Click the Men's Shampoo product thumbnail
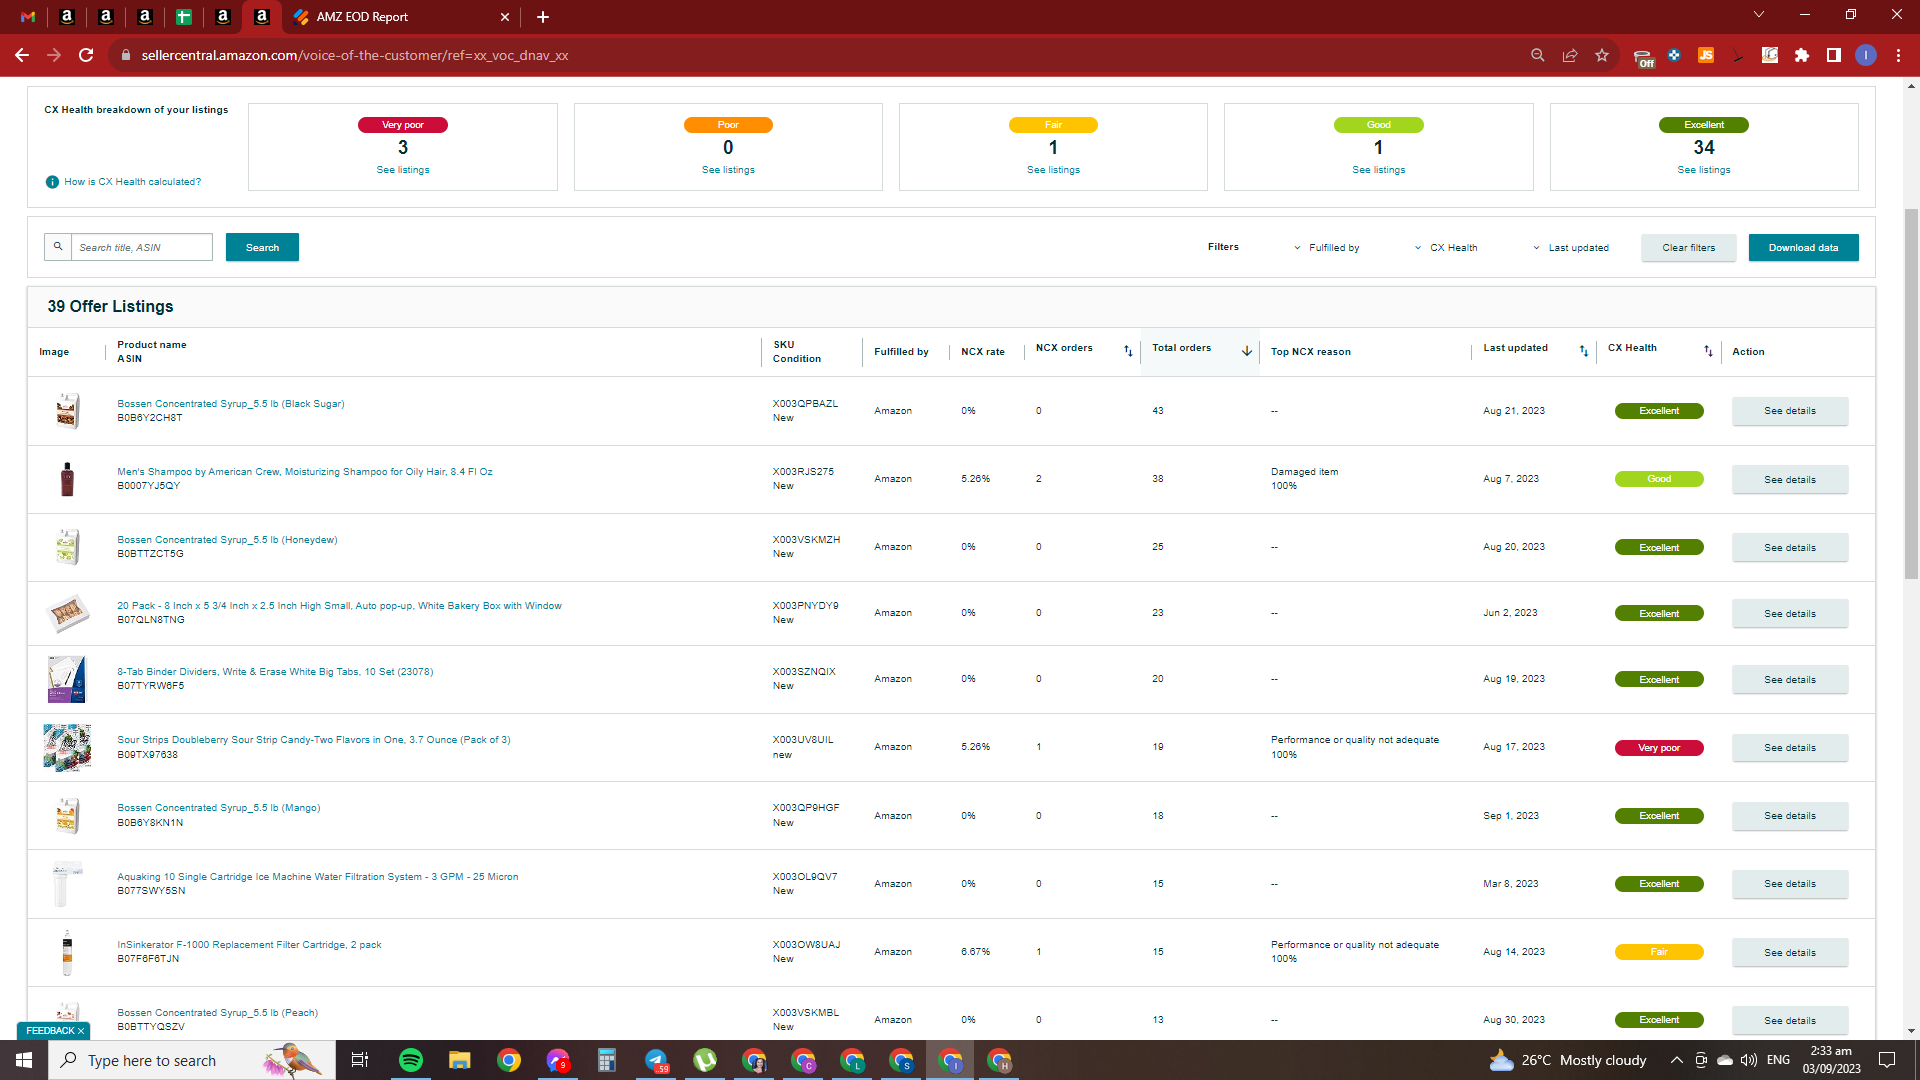This screenshot has height=1080, width=1920. 67,479
